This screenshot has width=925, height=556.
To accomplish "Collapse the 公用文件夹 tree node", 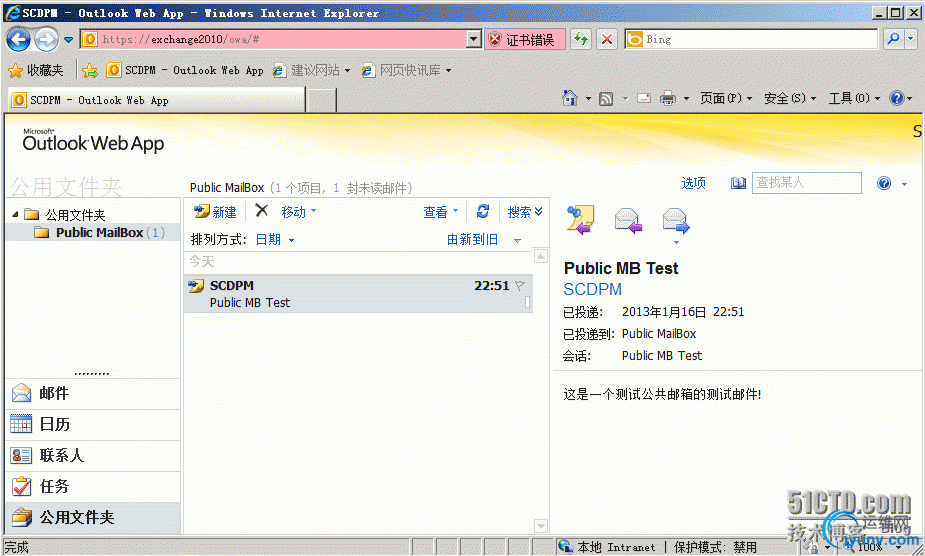I will point(15,214).
